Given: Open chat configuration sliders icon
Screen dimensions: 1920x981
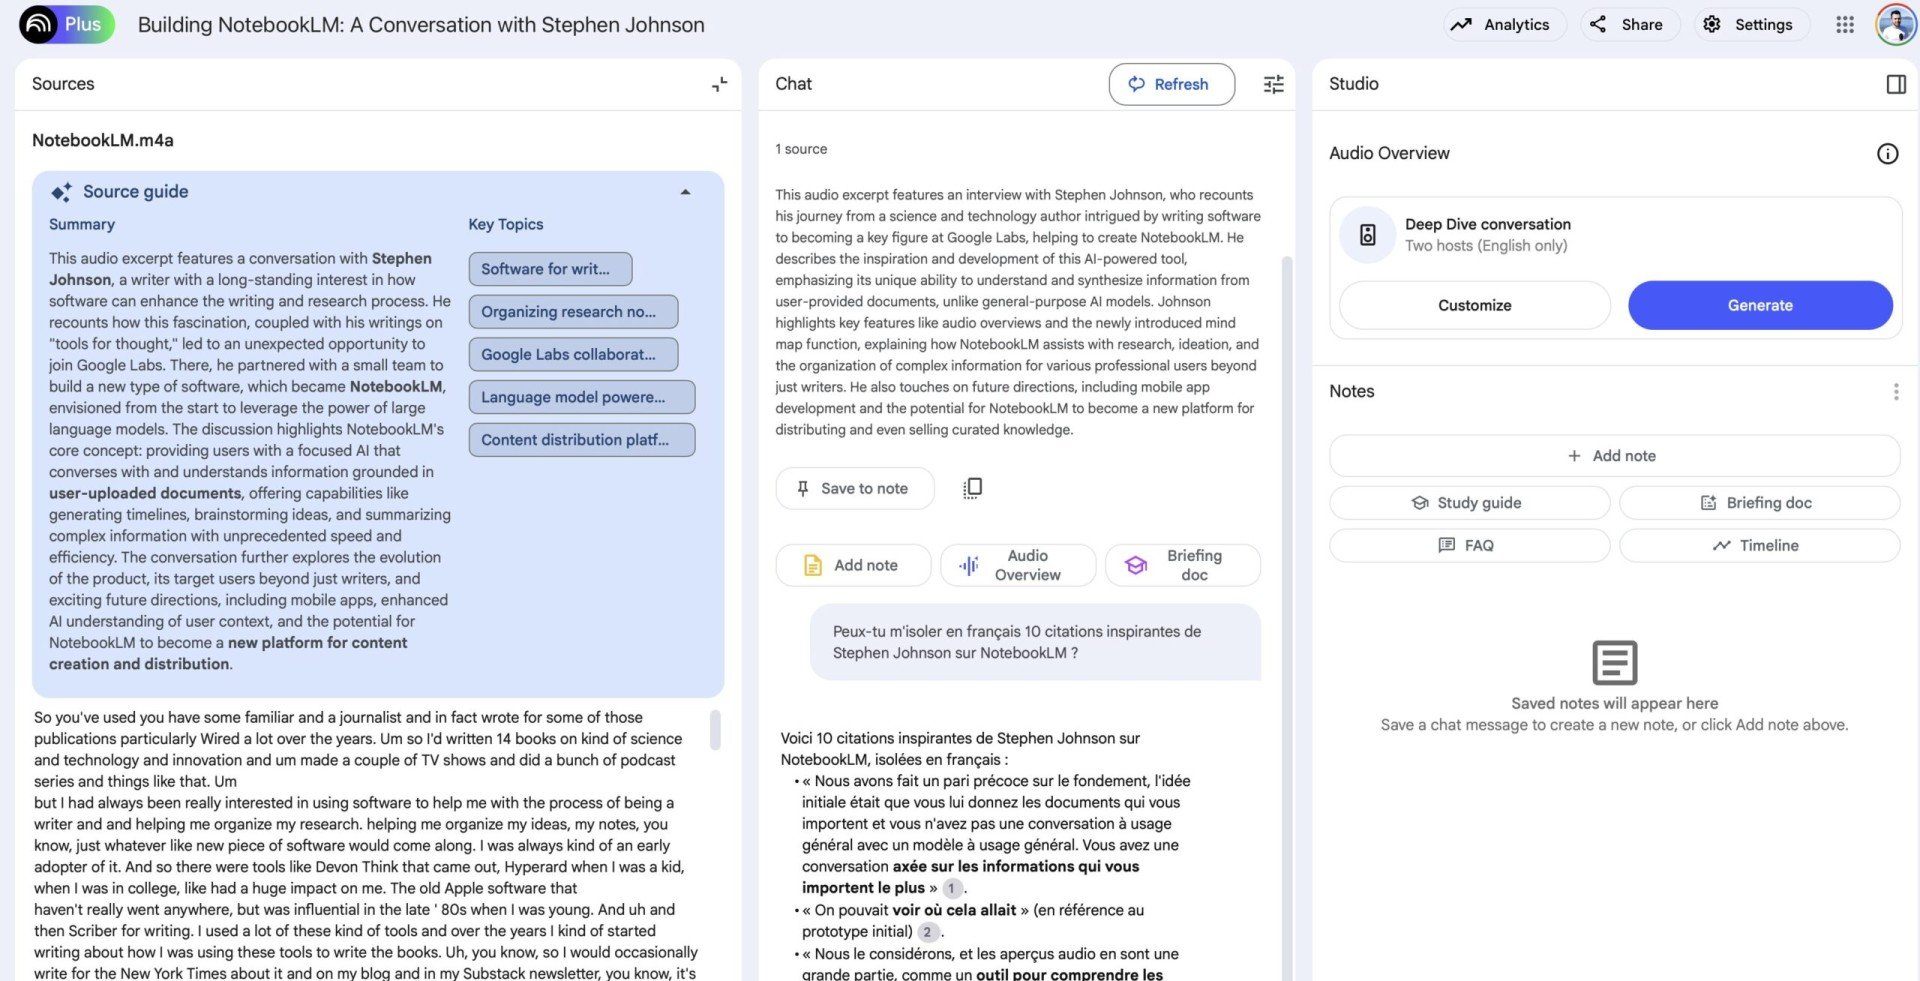Looking at the screenshot, I should (1273, 84).
